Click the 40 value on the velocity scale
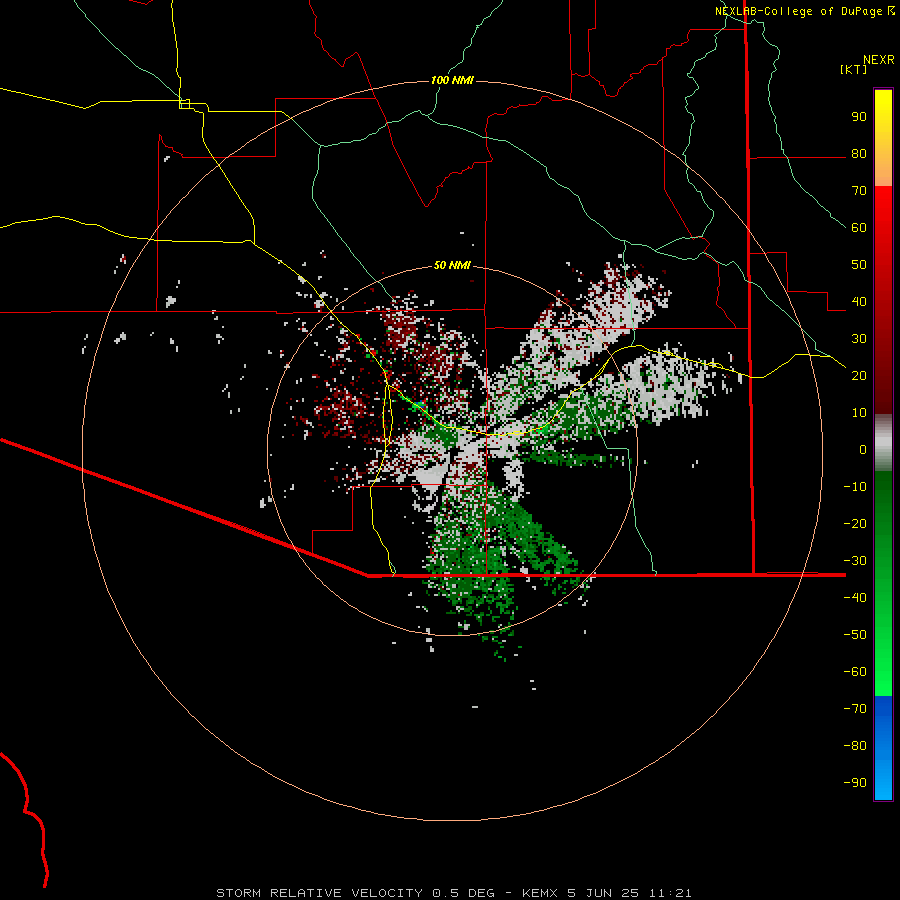 pyautogui.click(x=859, y=302)
